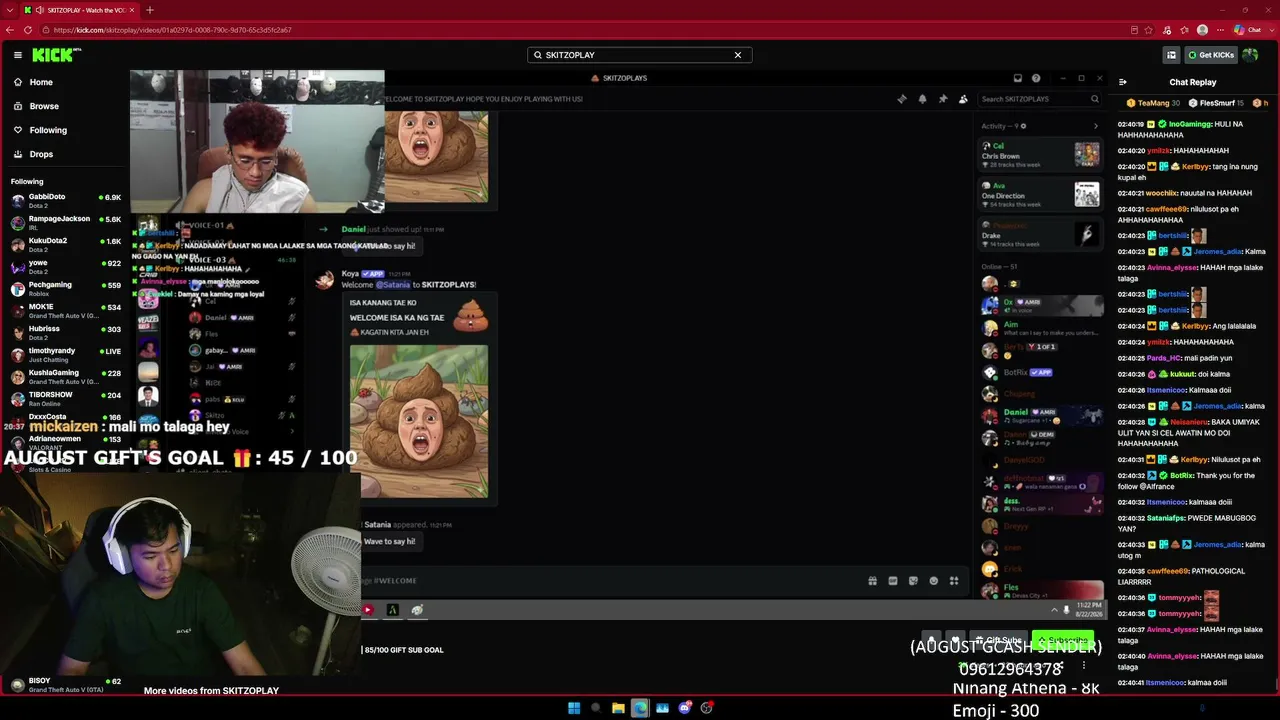Open Discord help question-mark icon

coord(1036,78)
